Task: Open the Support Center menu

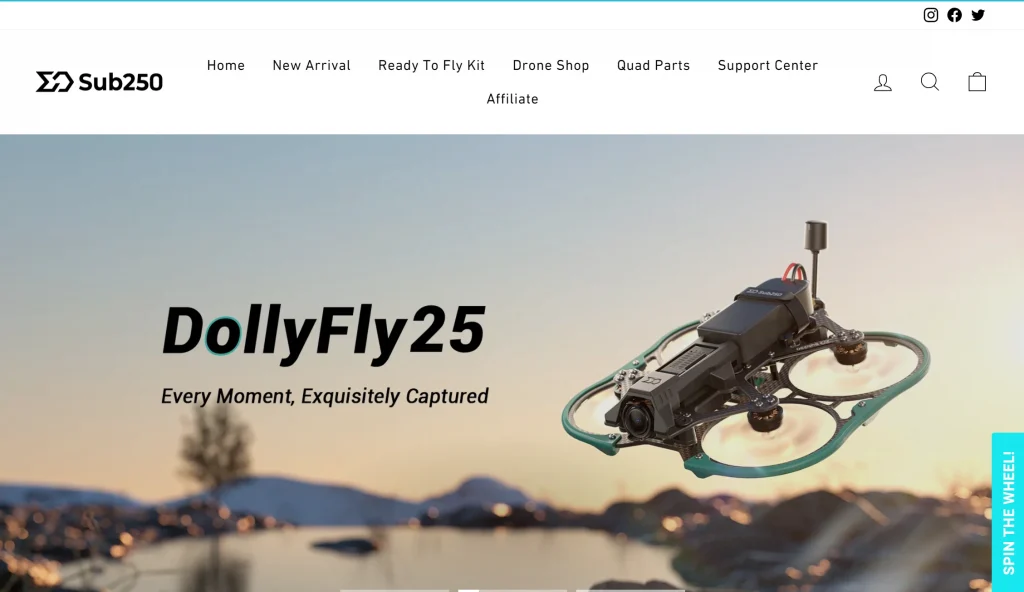Action: (768, 65)
